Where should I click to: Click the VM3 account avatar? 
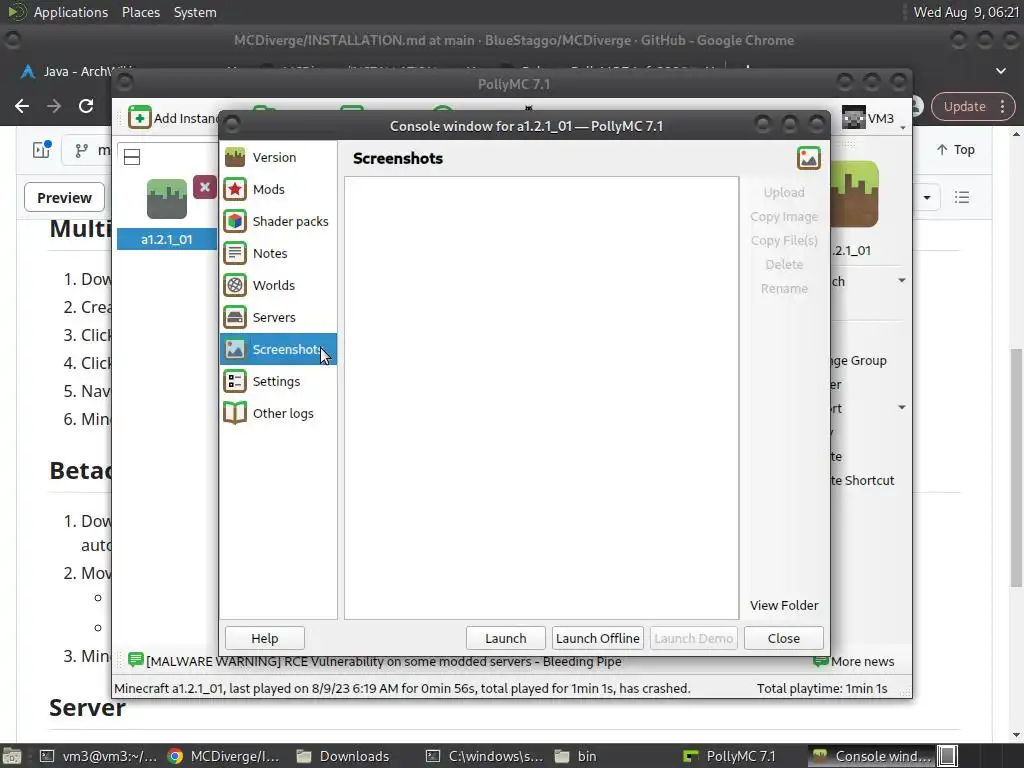(x=853, y=118)
